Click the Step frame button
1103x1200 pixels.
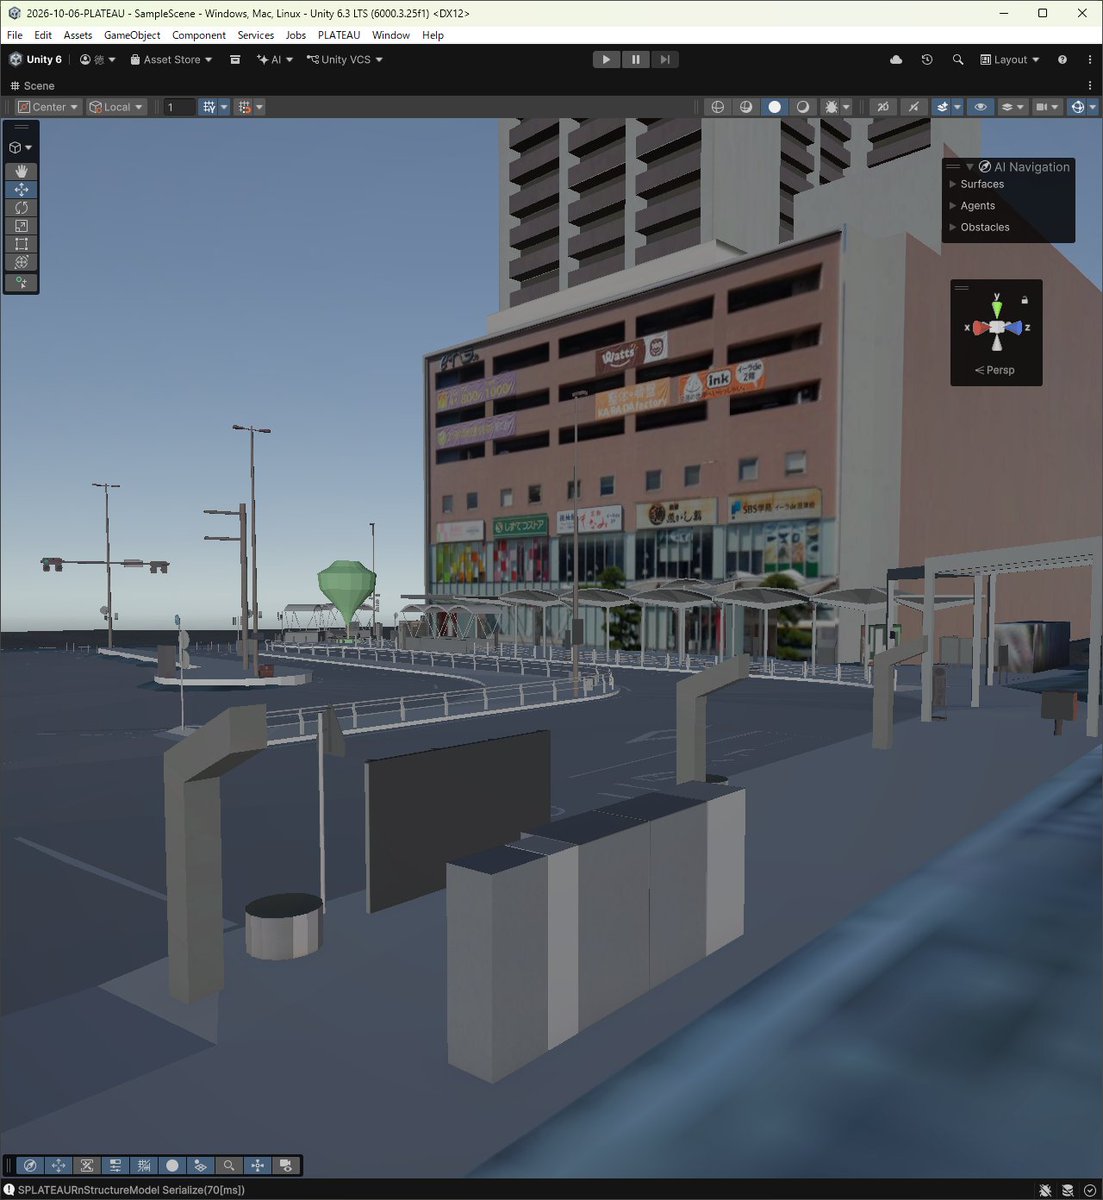pos(664,60)
